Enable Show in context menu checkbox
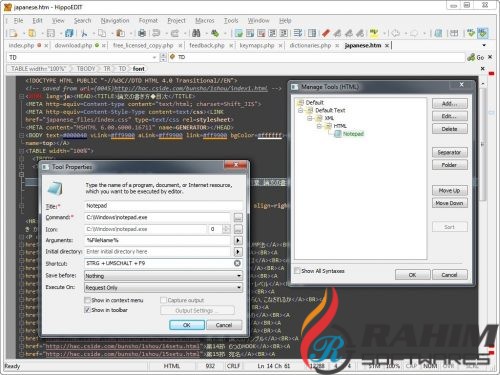Screen dimensions: 500x375 pyautogui.click(x=88, y=300)
